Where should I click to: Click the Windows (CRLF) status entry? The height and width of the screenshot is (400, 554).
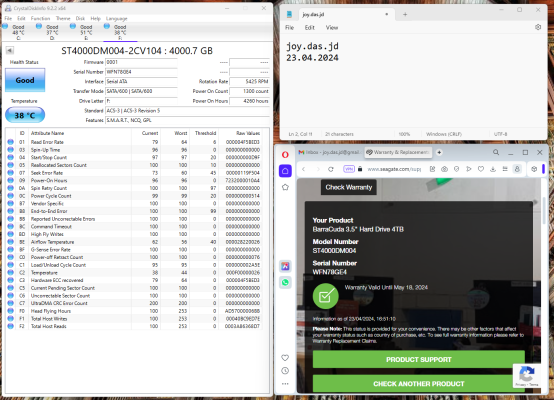444,134
